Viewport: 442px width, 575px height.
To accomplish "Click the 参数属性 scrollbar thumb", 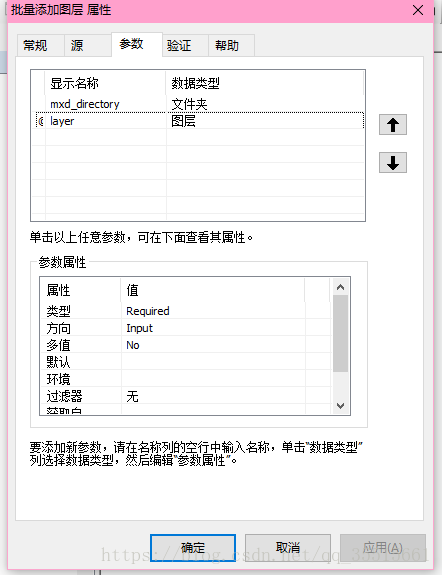I will pos(340,334).
